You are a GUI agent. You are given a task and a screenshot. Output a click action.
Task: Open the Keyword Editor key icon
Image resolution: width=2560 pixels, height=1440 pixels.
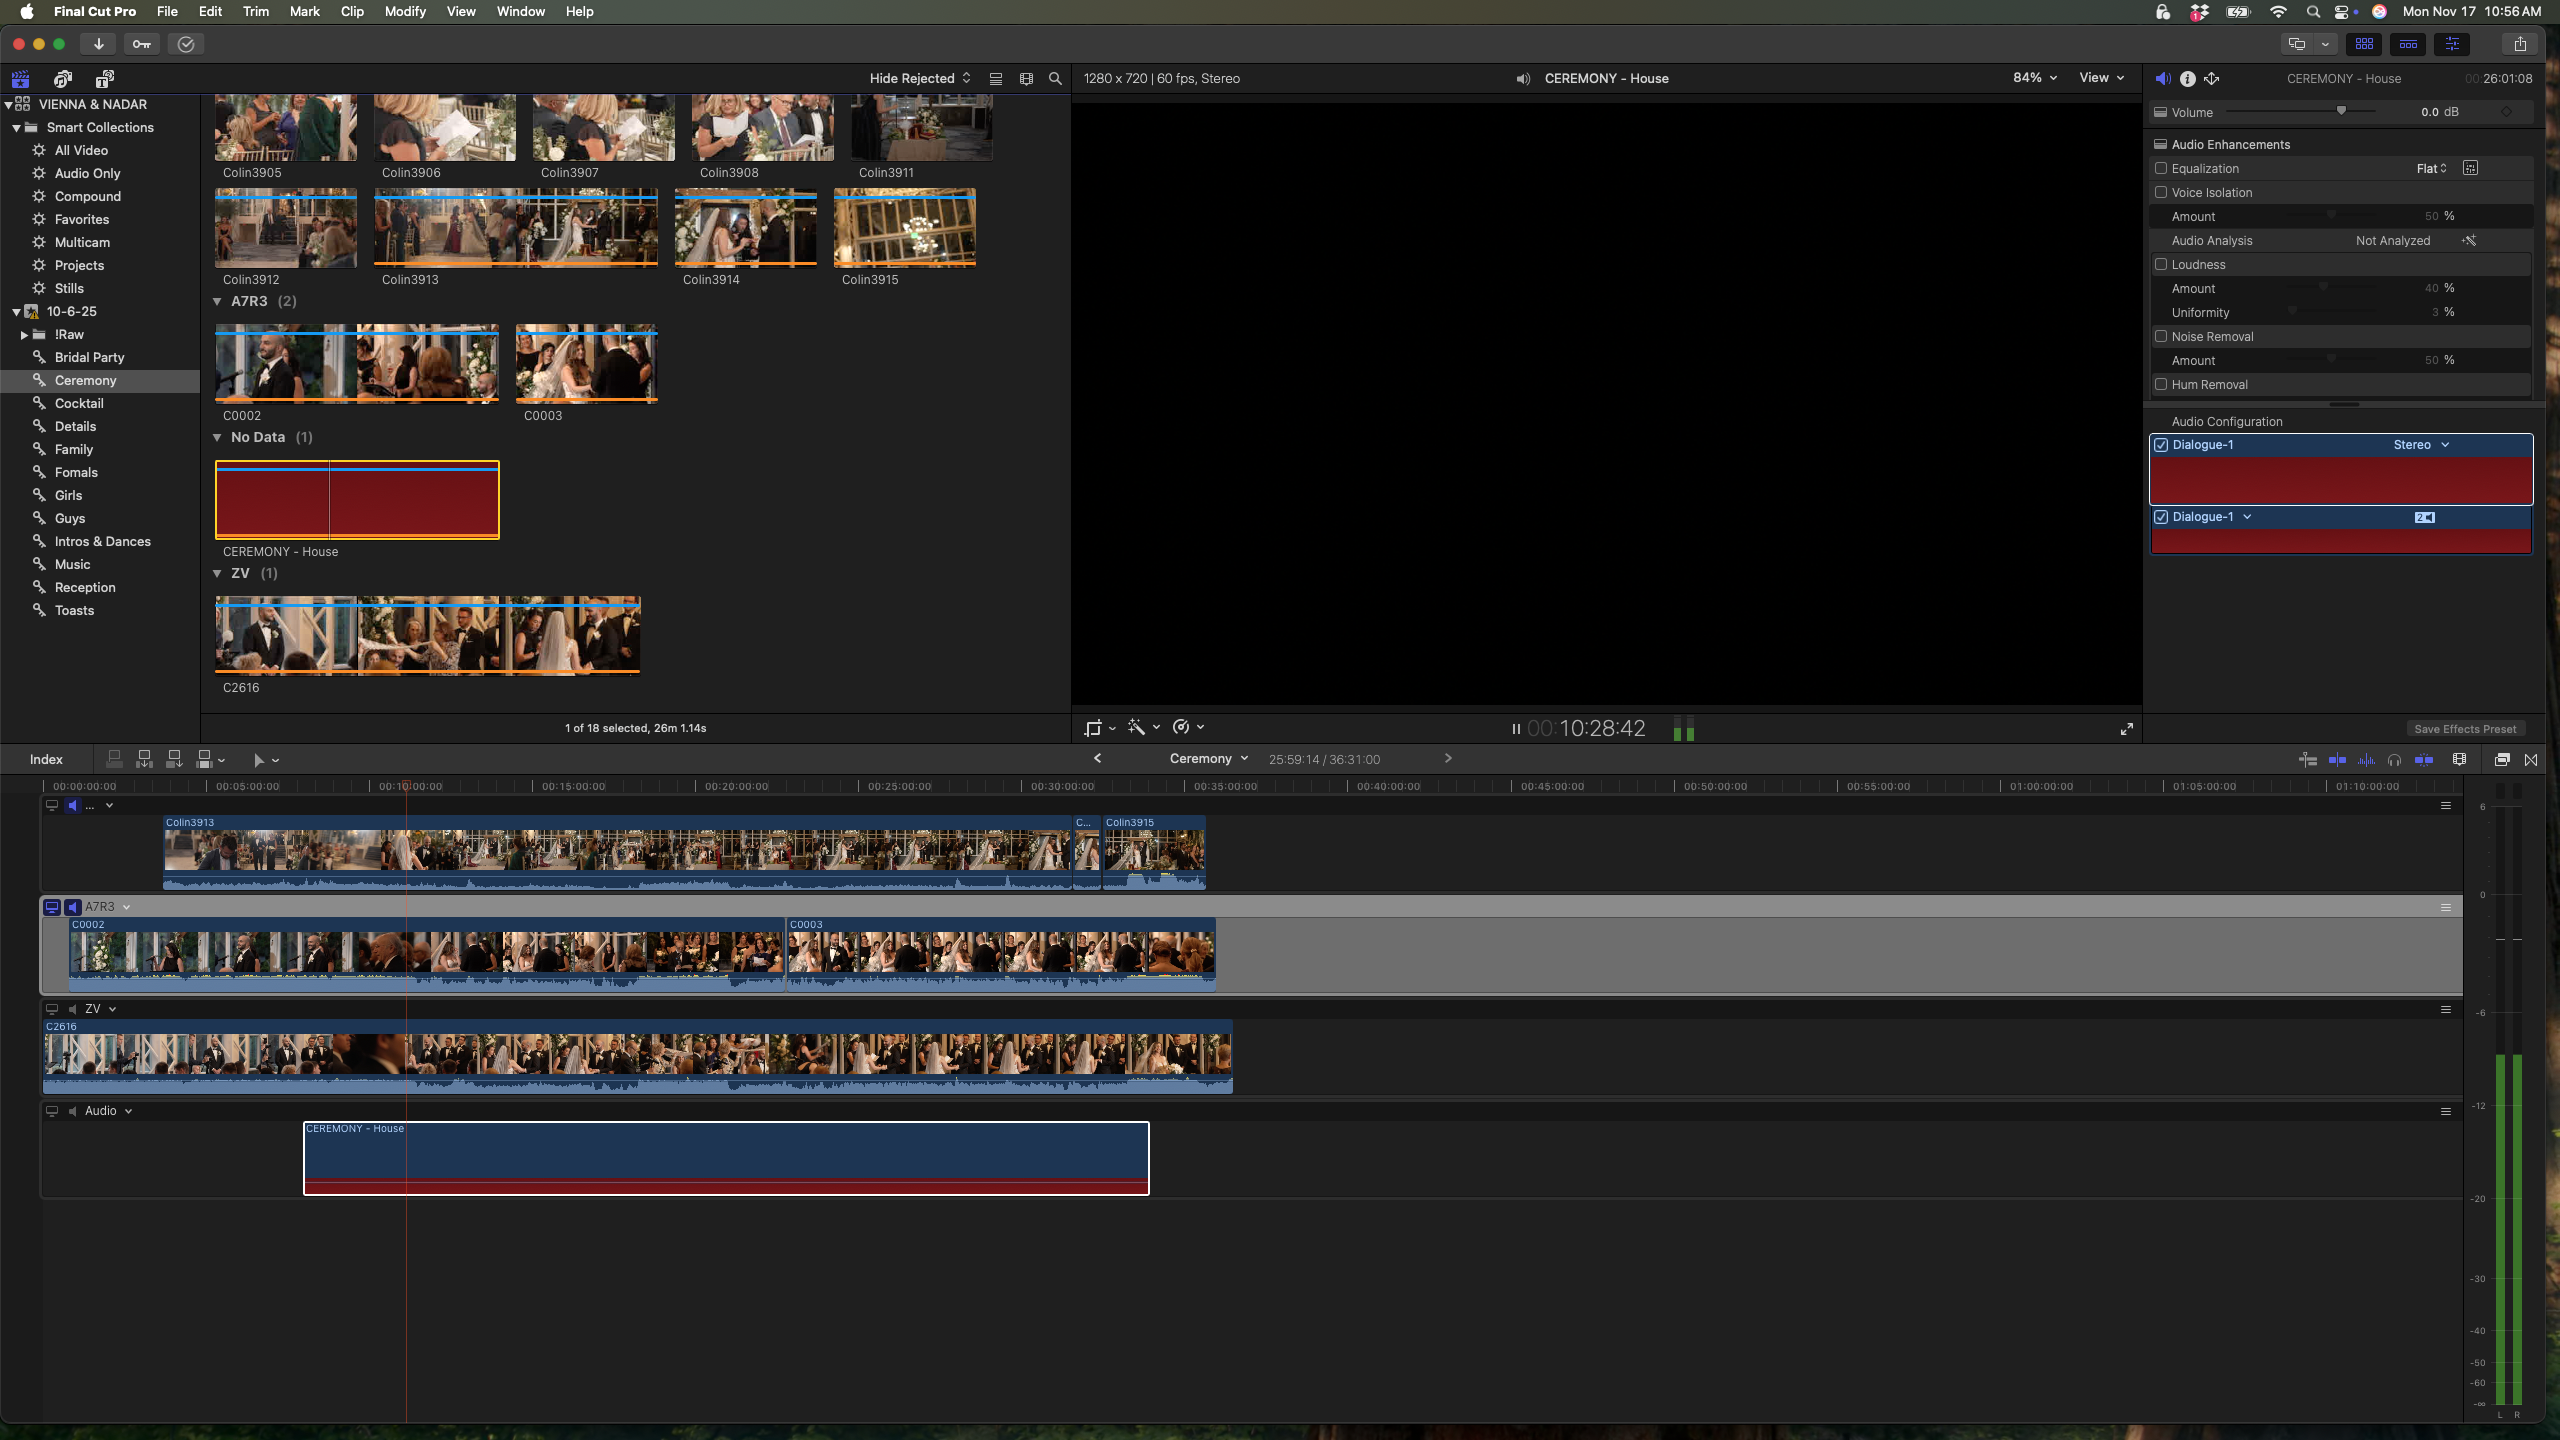(142, 44)
